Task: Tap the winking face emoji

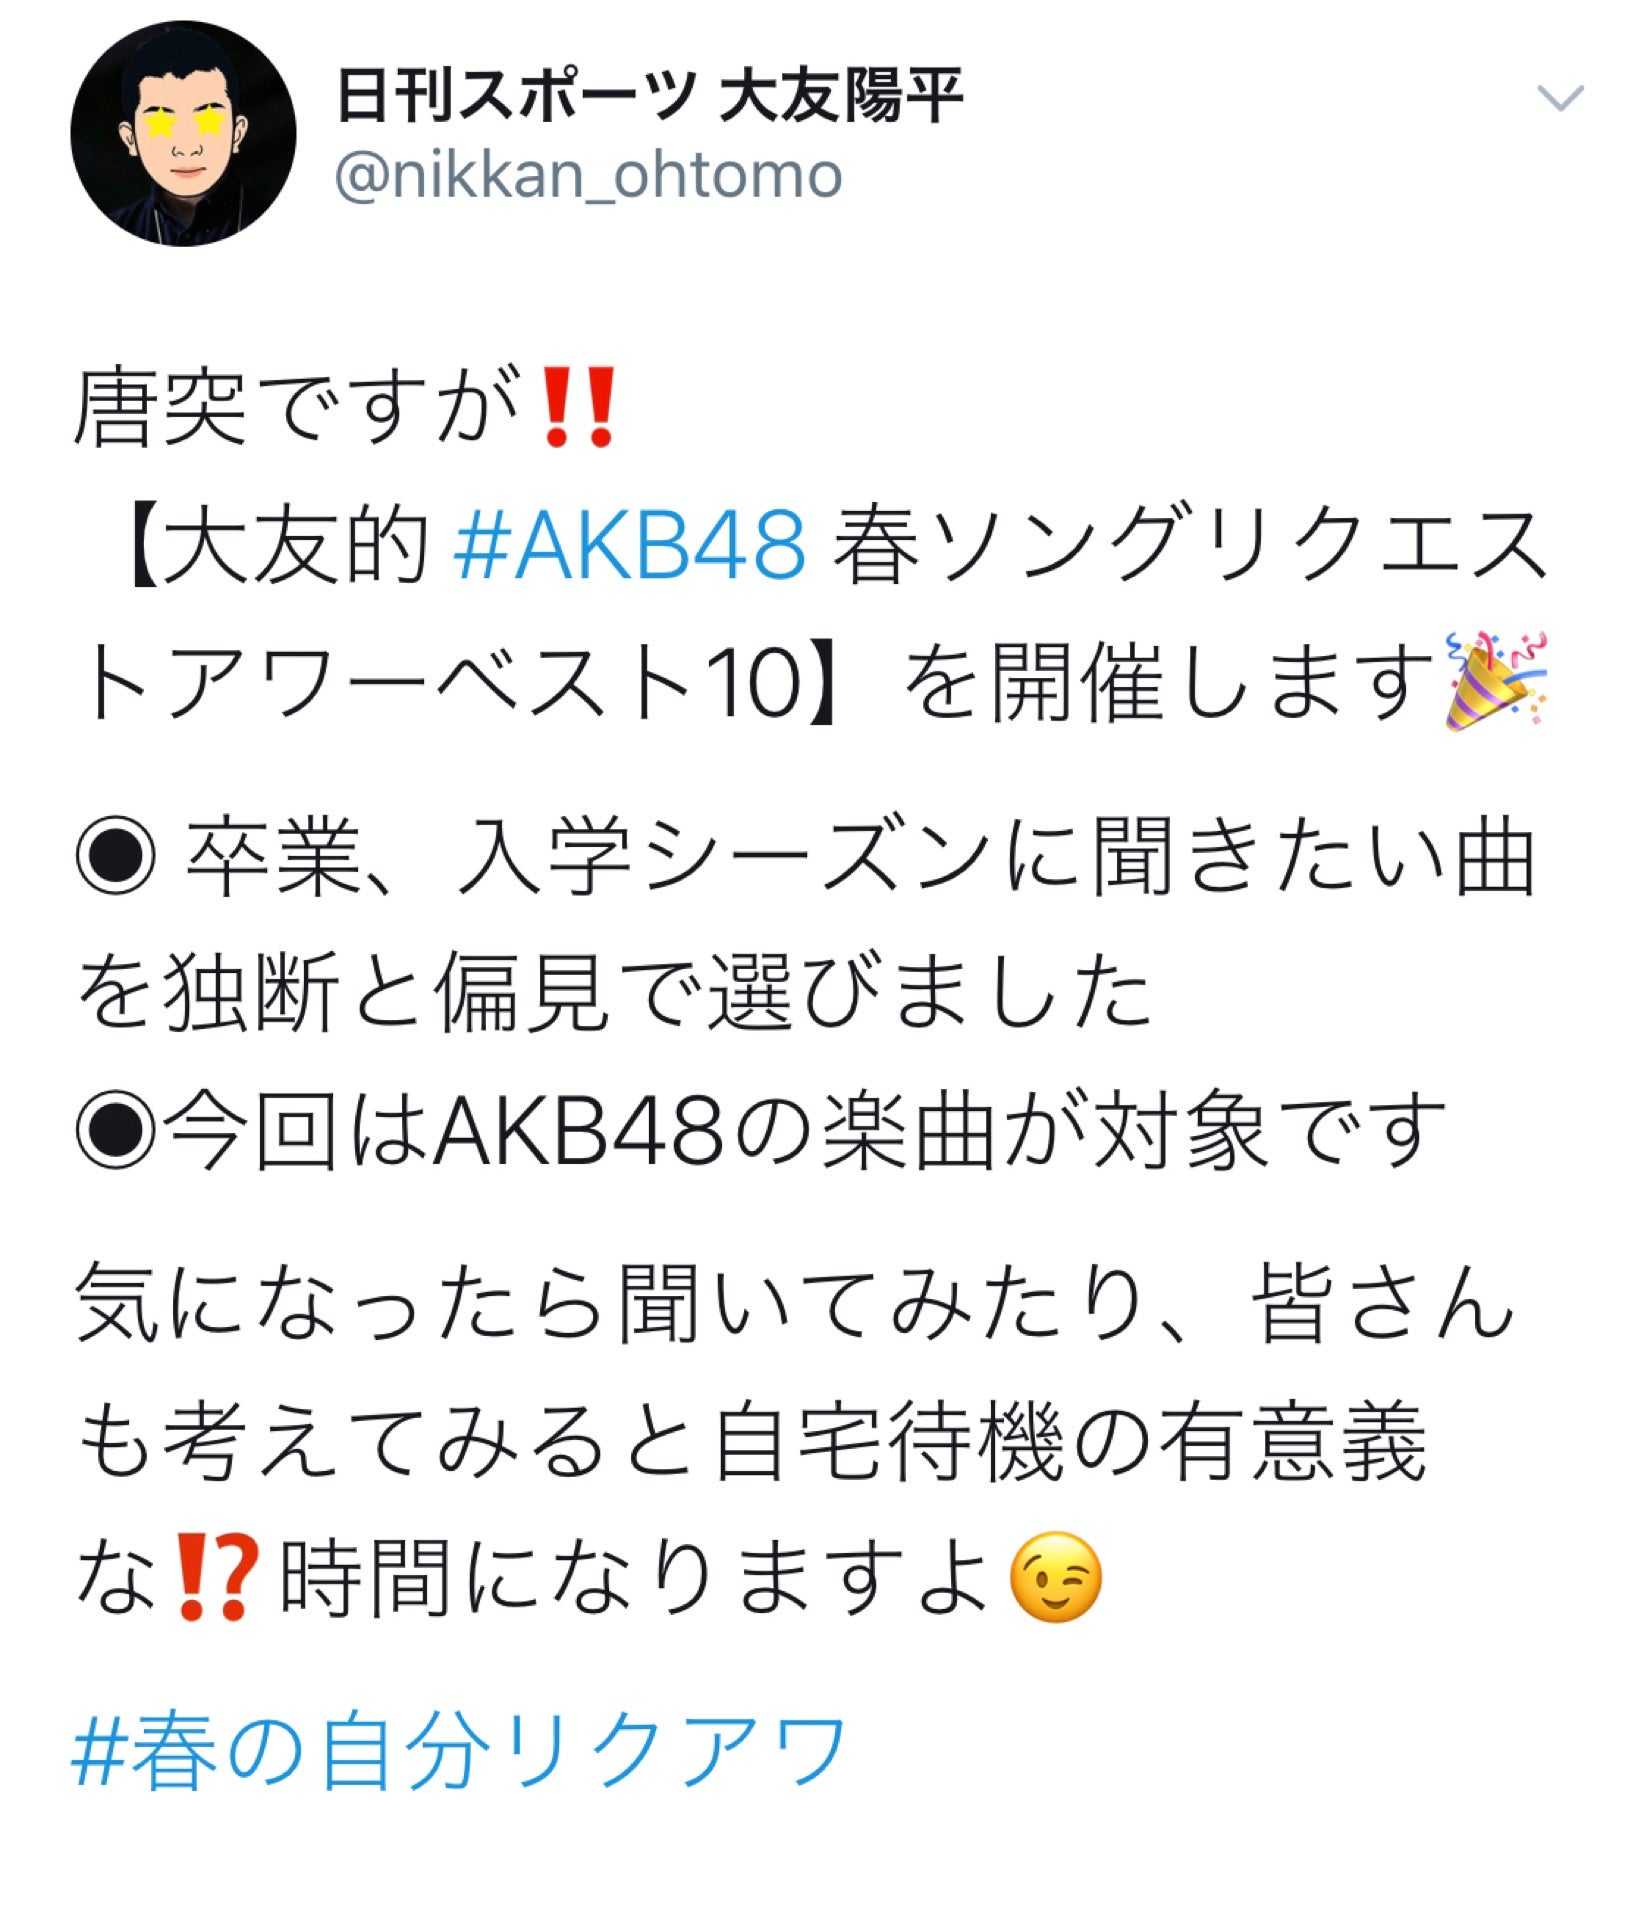Action: (1056, 1577)
